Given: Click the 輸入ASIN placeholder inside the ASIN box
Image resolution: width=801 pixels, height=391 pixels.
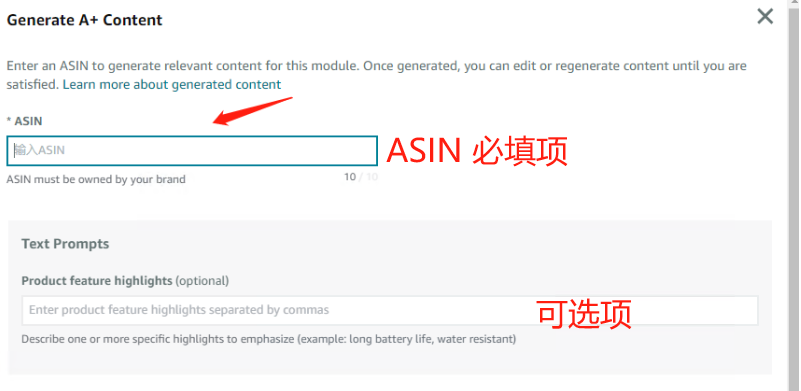Looking at the screenshot, I should click(x=40, y=150).
